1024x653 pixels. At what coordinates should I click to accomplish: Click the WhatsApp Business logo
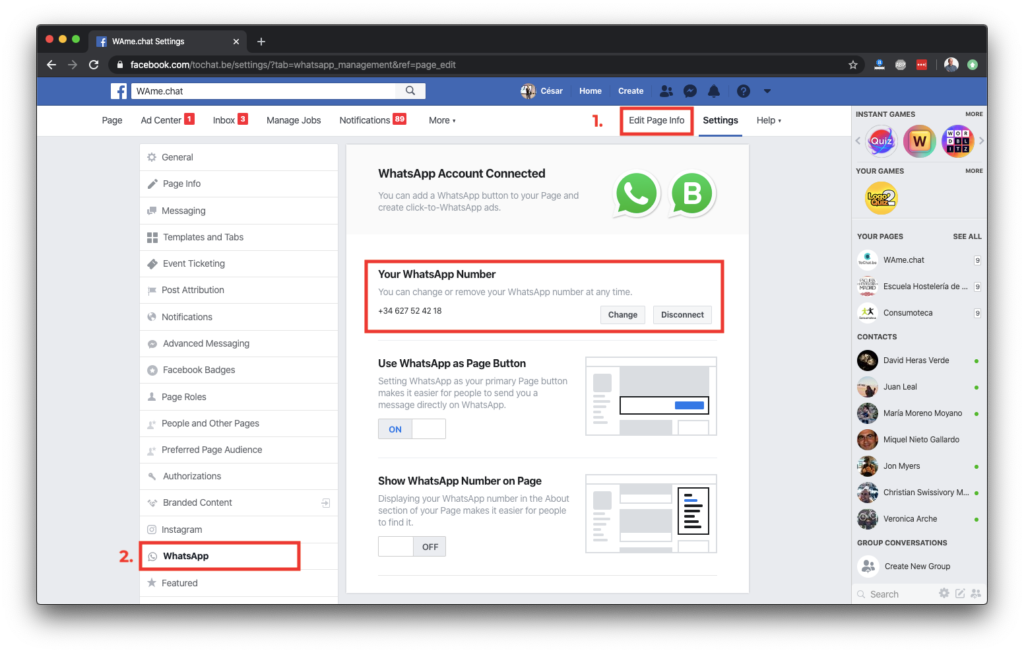click(x=692, y=194)
